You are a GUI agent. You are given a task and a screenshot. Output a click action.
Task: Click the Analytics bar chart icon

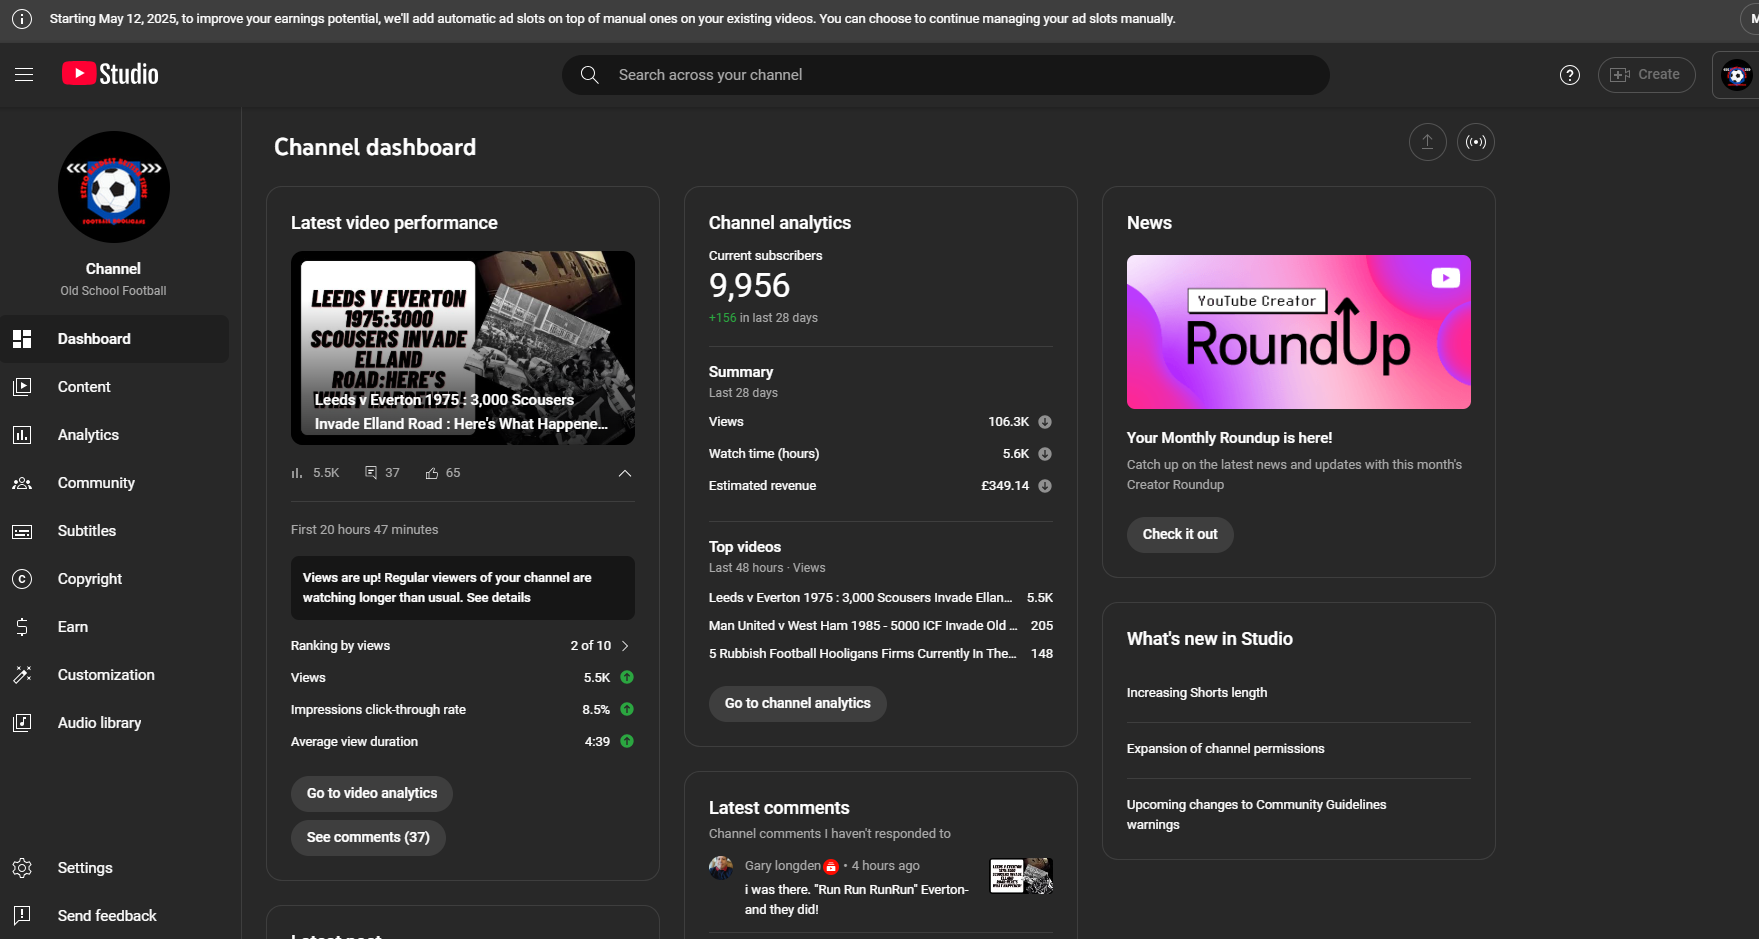coord(22,435)
